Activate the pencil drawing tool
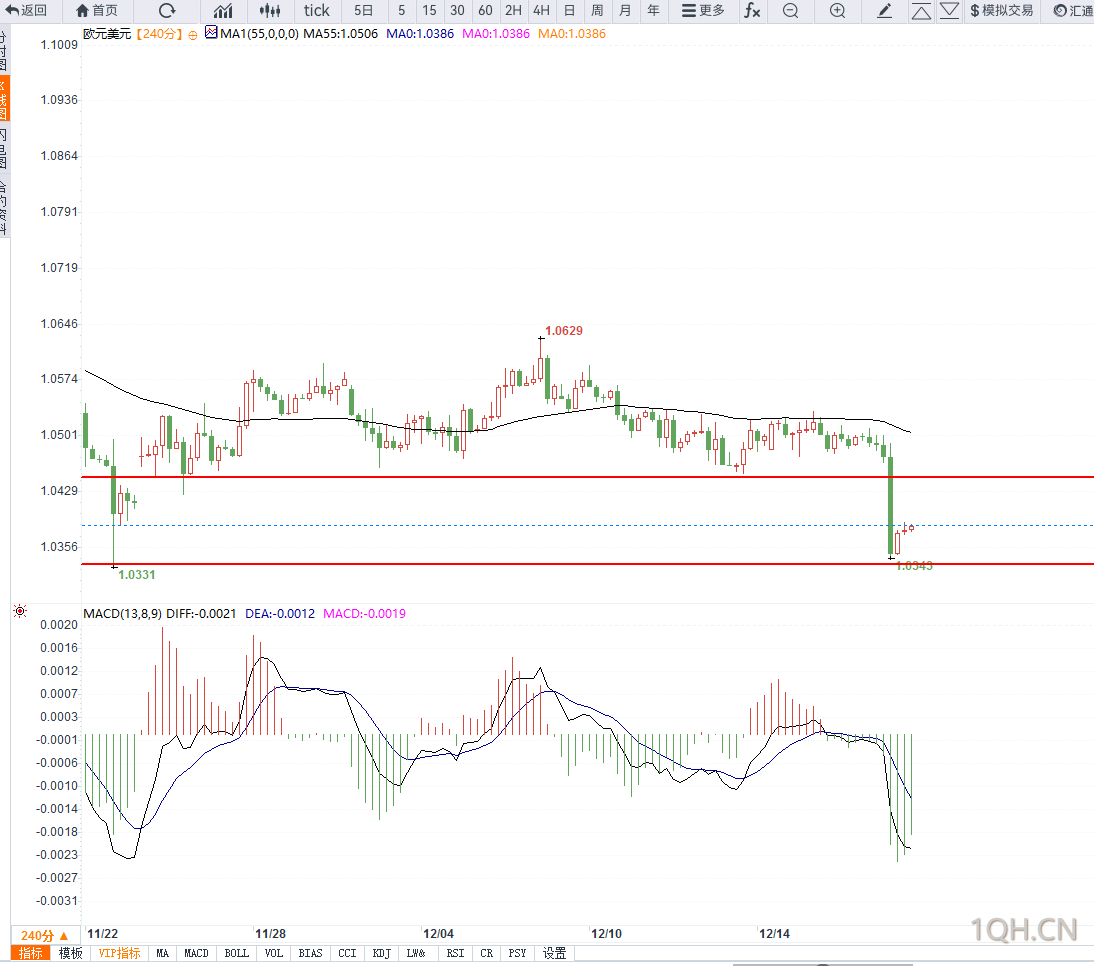 (884, 10)
